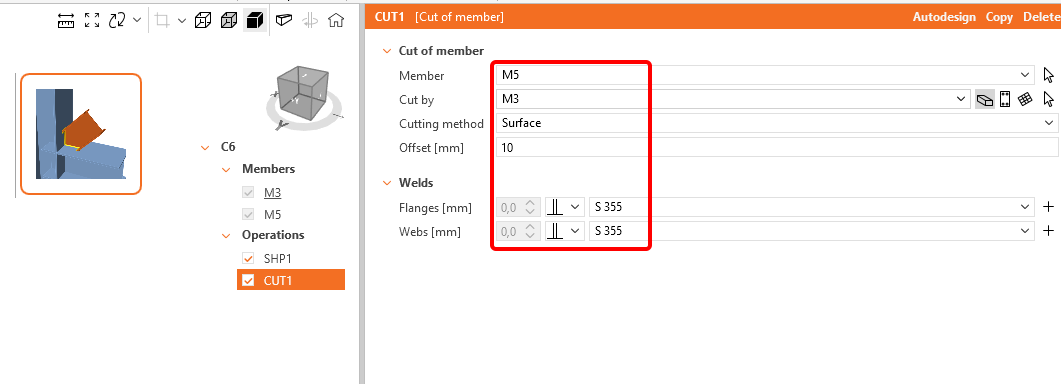Click the Copy button in header

(x=999, y=17)
